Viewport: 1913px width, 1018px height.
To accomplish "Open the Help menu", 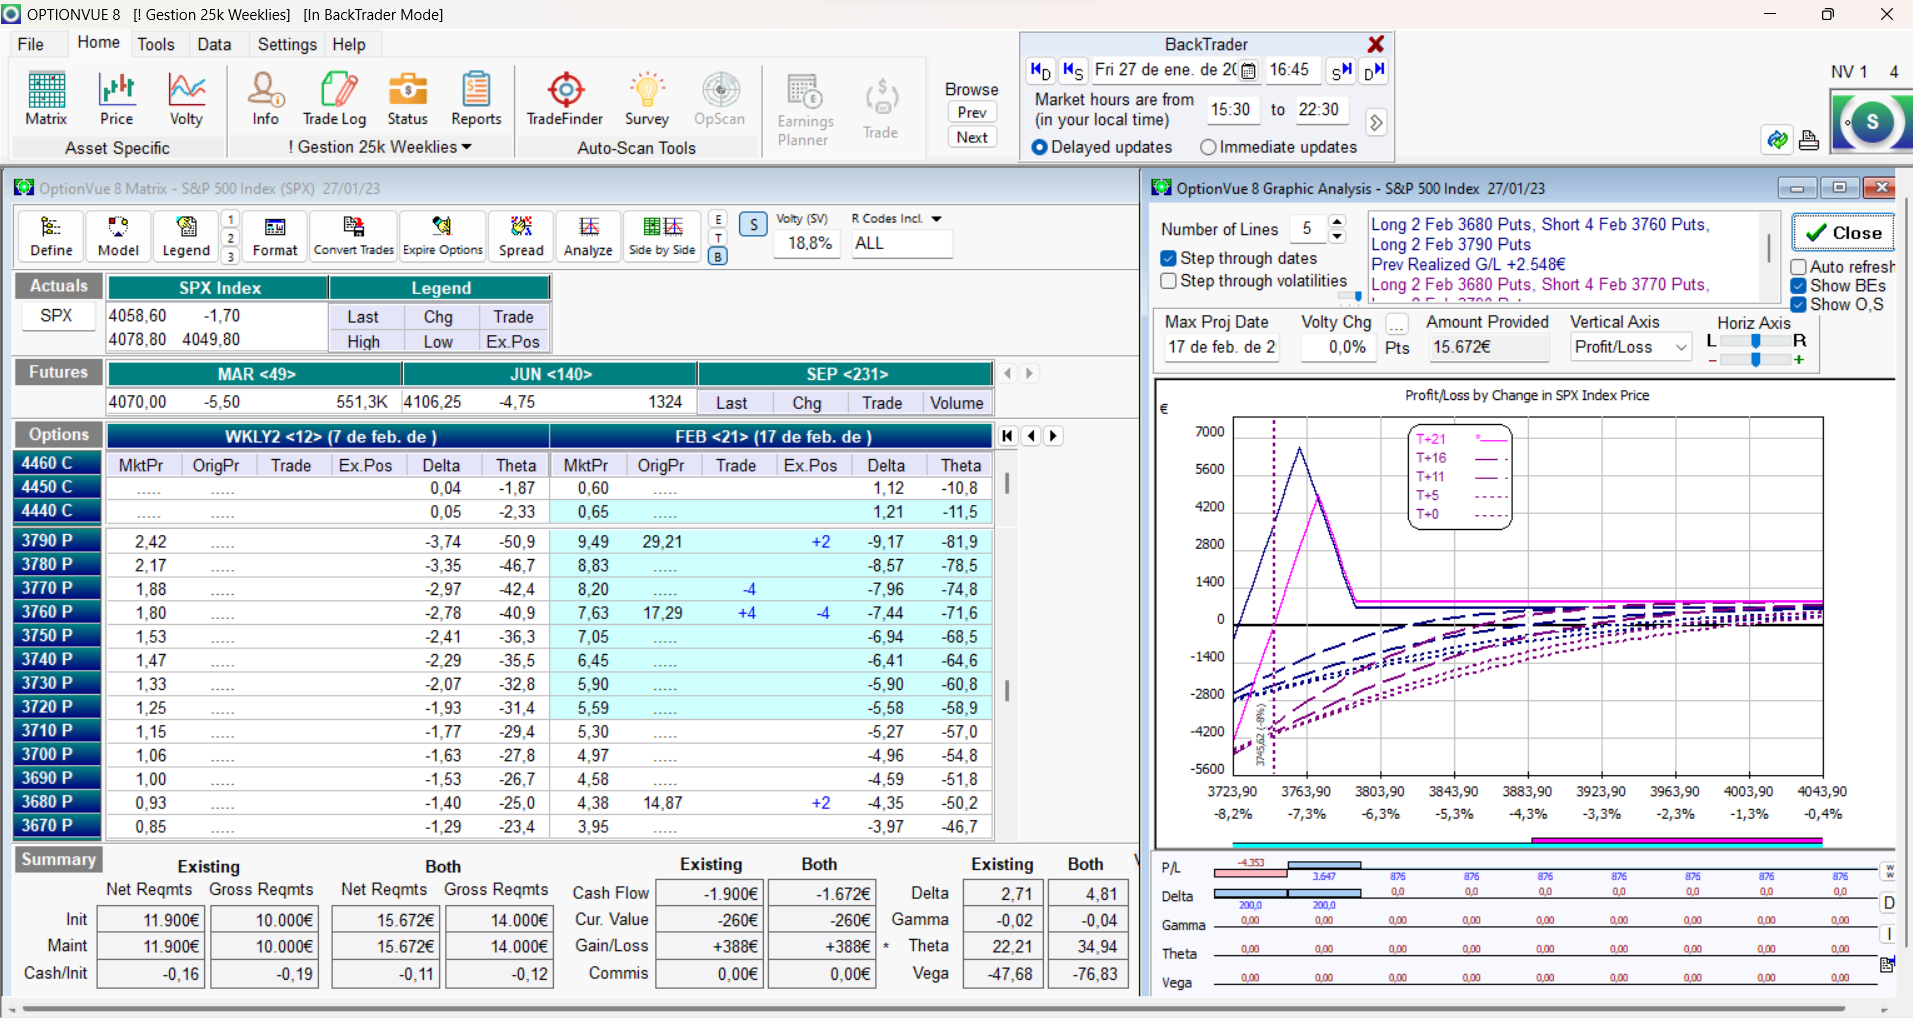I will click(x=349, y=44).
